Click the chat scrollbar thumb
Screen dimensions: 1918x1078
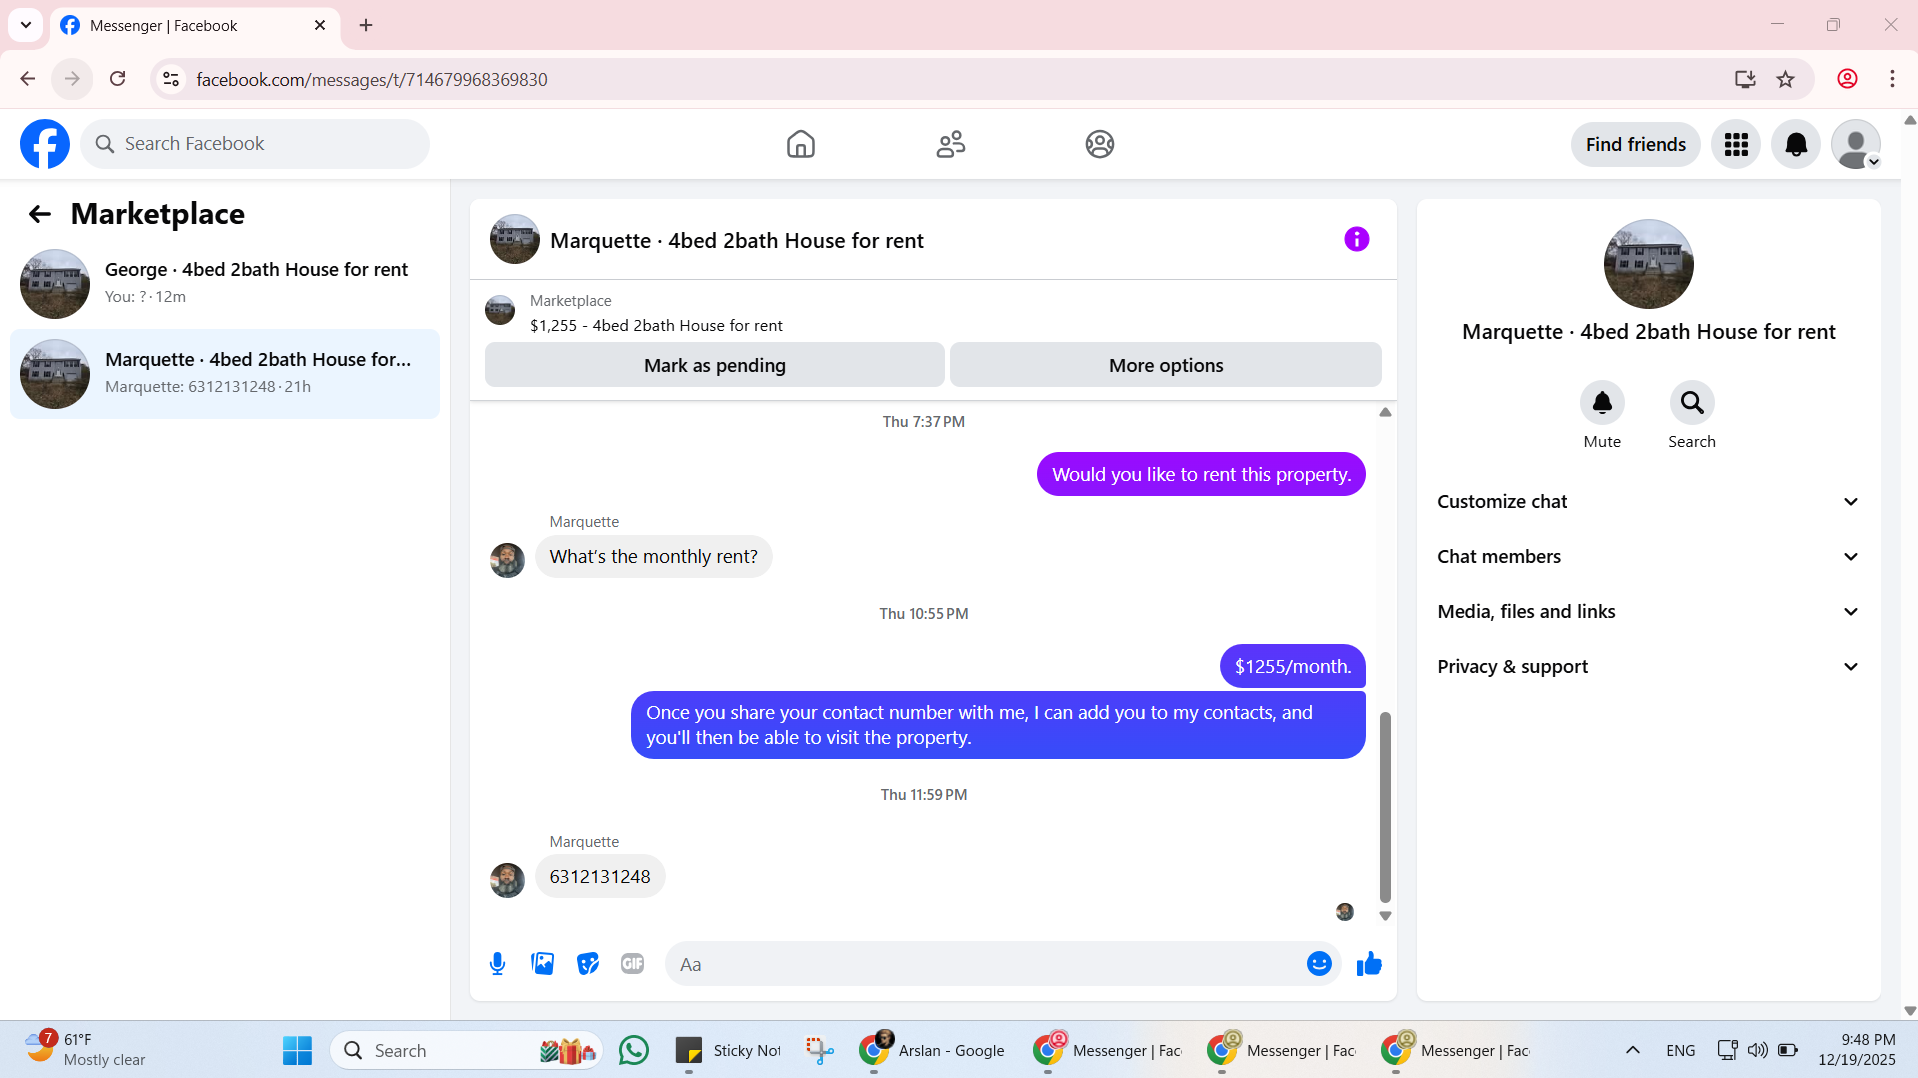(1385, 806)
